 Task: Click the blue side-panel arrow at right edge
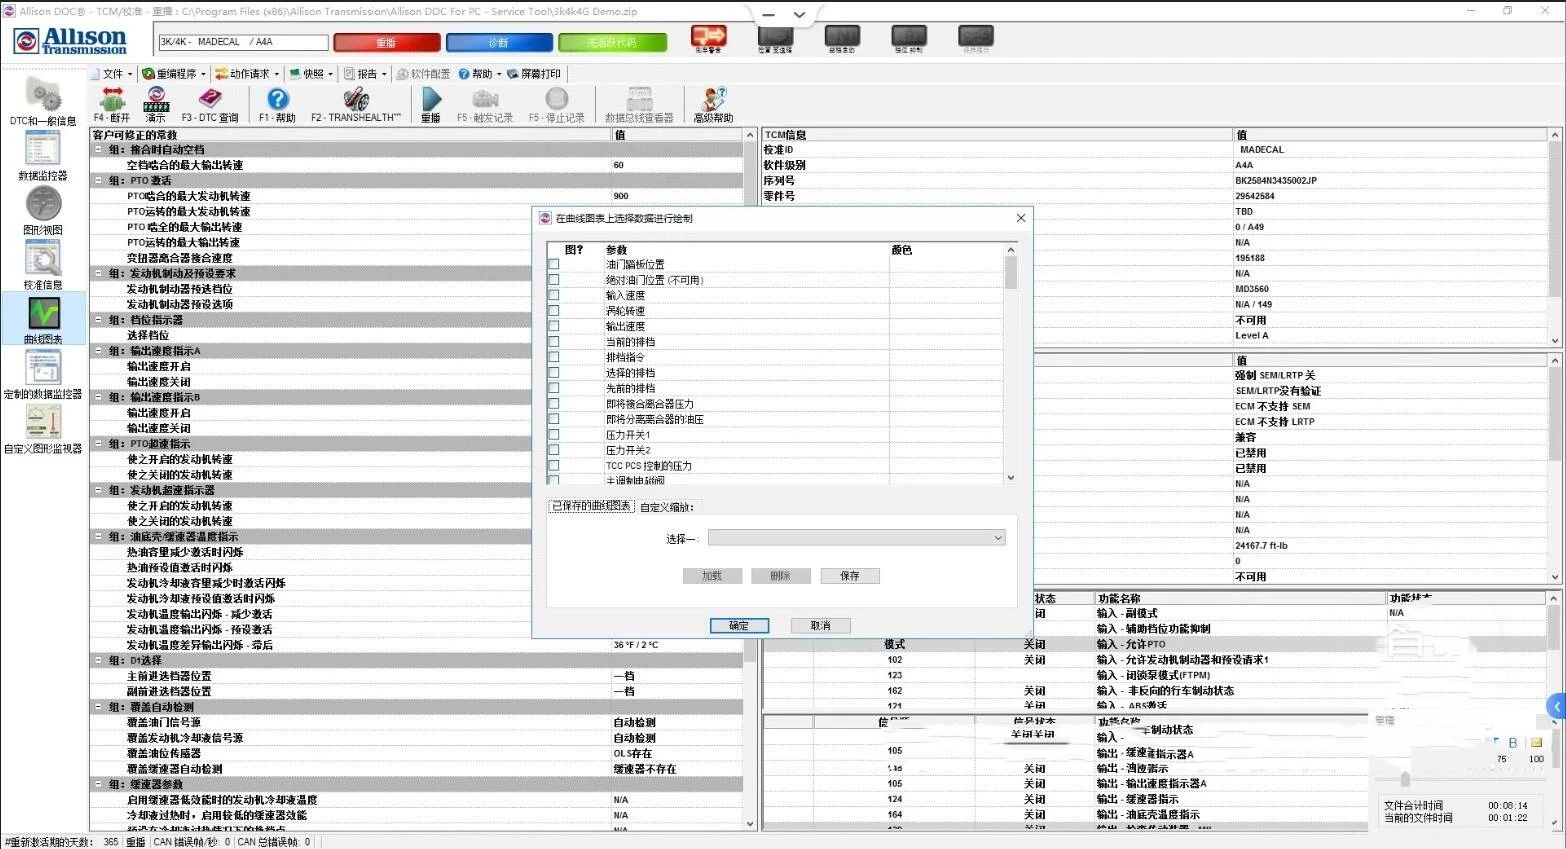(1556, 706)
